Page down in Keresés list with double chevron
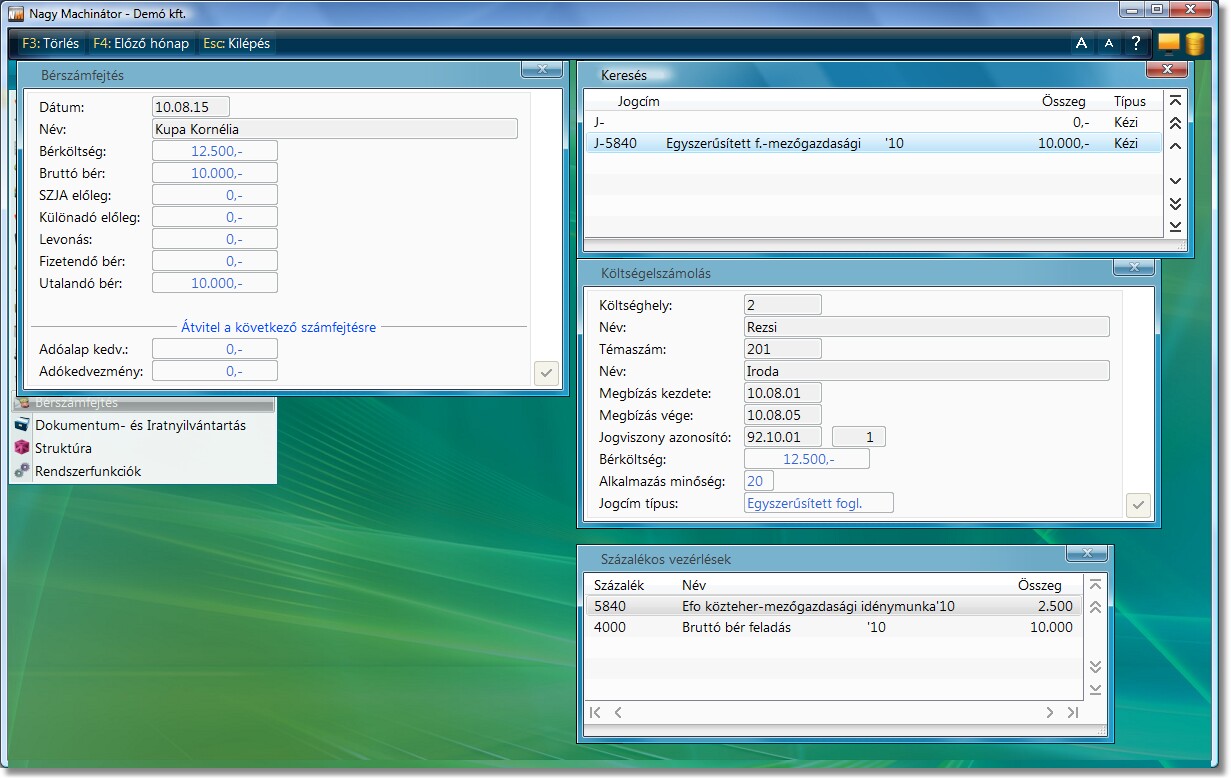This screenshot has height=780, width=1231. [1176, 204]
